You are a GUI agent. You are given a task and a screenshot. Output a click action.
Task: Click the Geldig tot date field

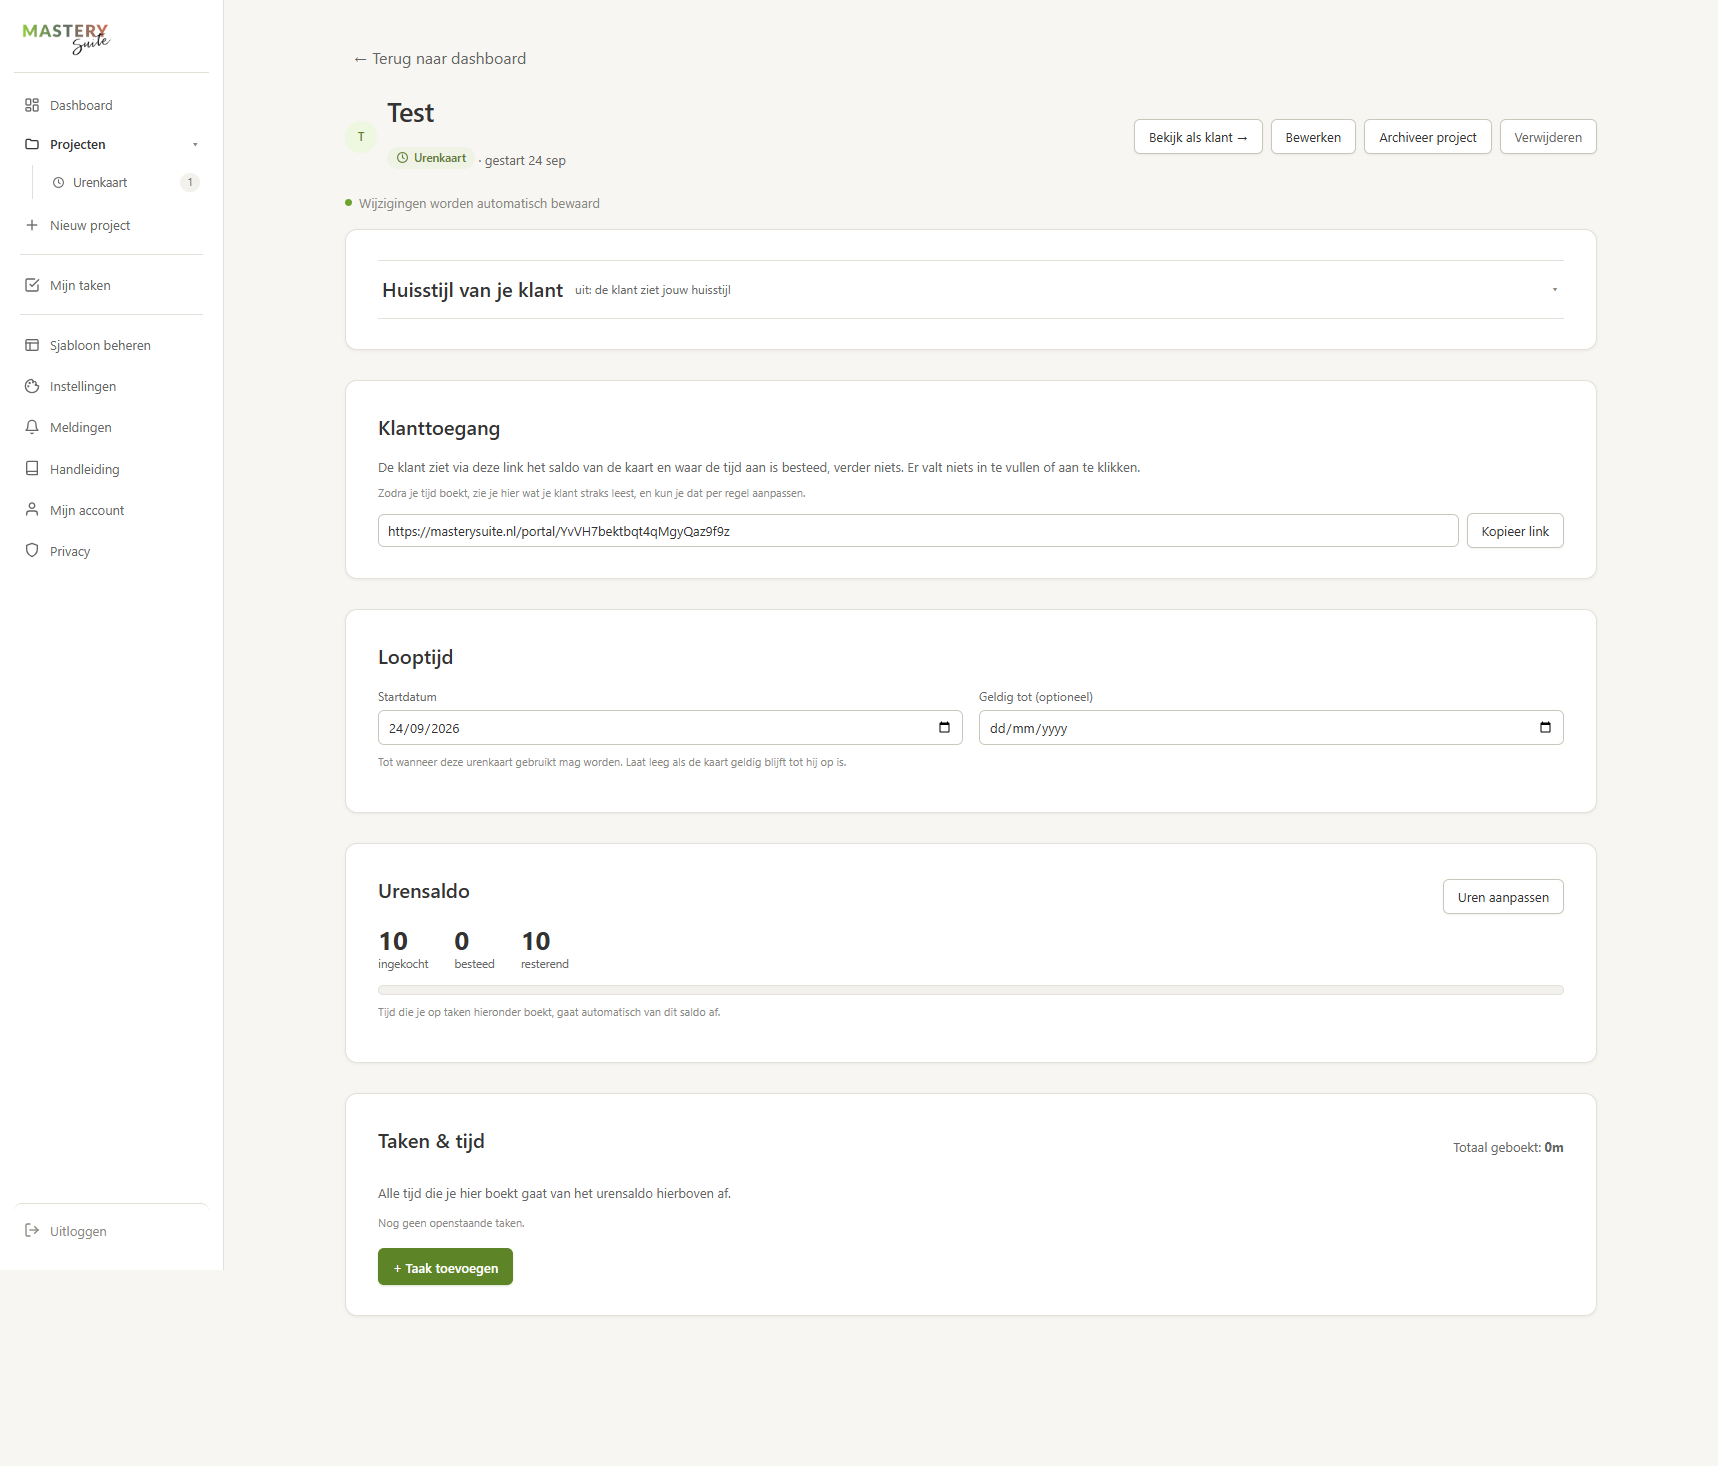tap(1271, 728)
